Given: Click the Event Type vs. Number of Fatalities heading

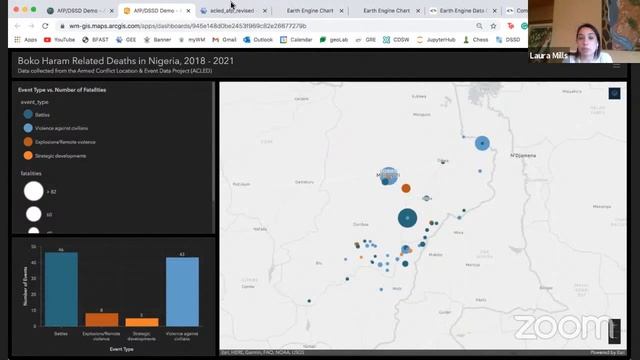Looking at the screenshot, I should (x=62, y=90).
